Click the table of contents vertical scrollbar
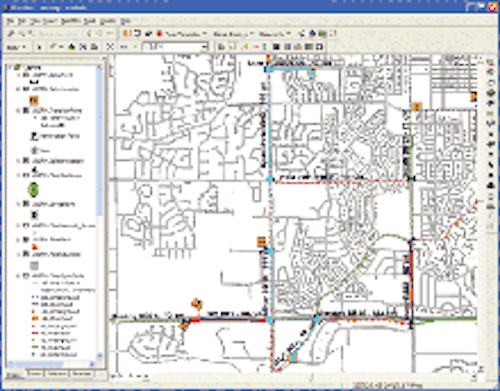Screen dimensions: 500x391 click(x=99, y=210)
